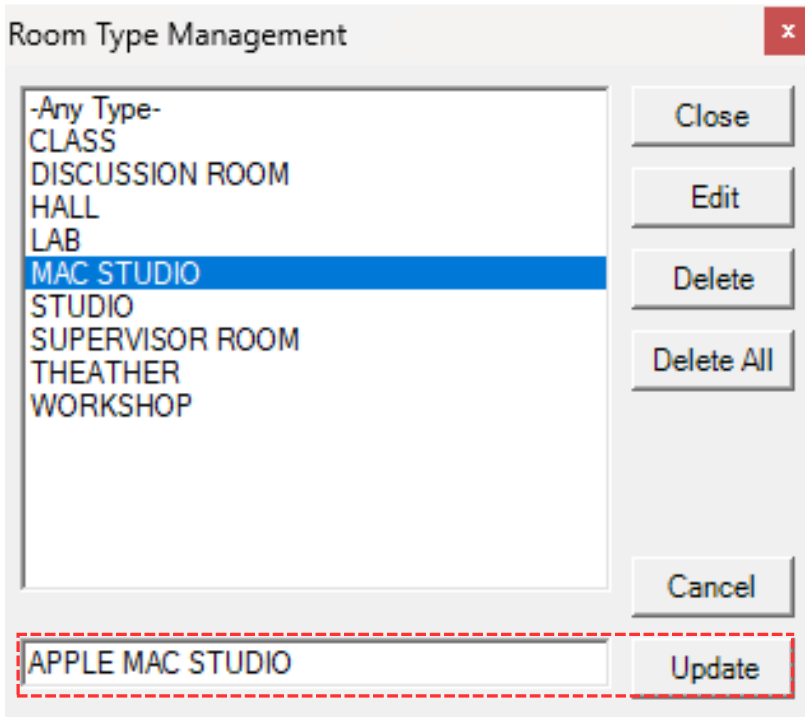The width and height of the screenshot is (812, 724).
Task: Choose DISCUSSION ROOM from the list
Action: [160, 174]
